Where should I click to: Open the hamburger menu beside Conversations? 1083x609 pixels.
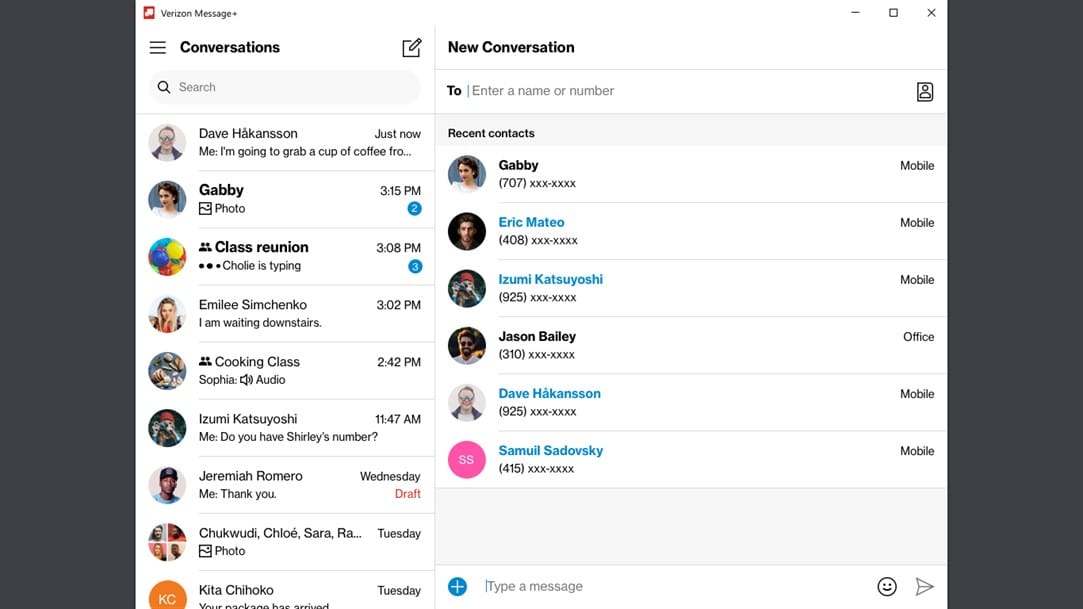coord(157,48)
